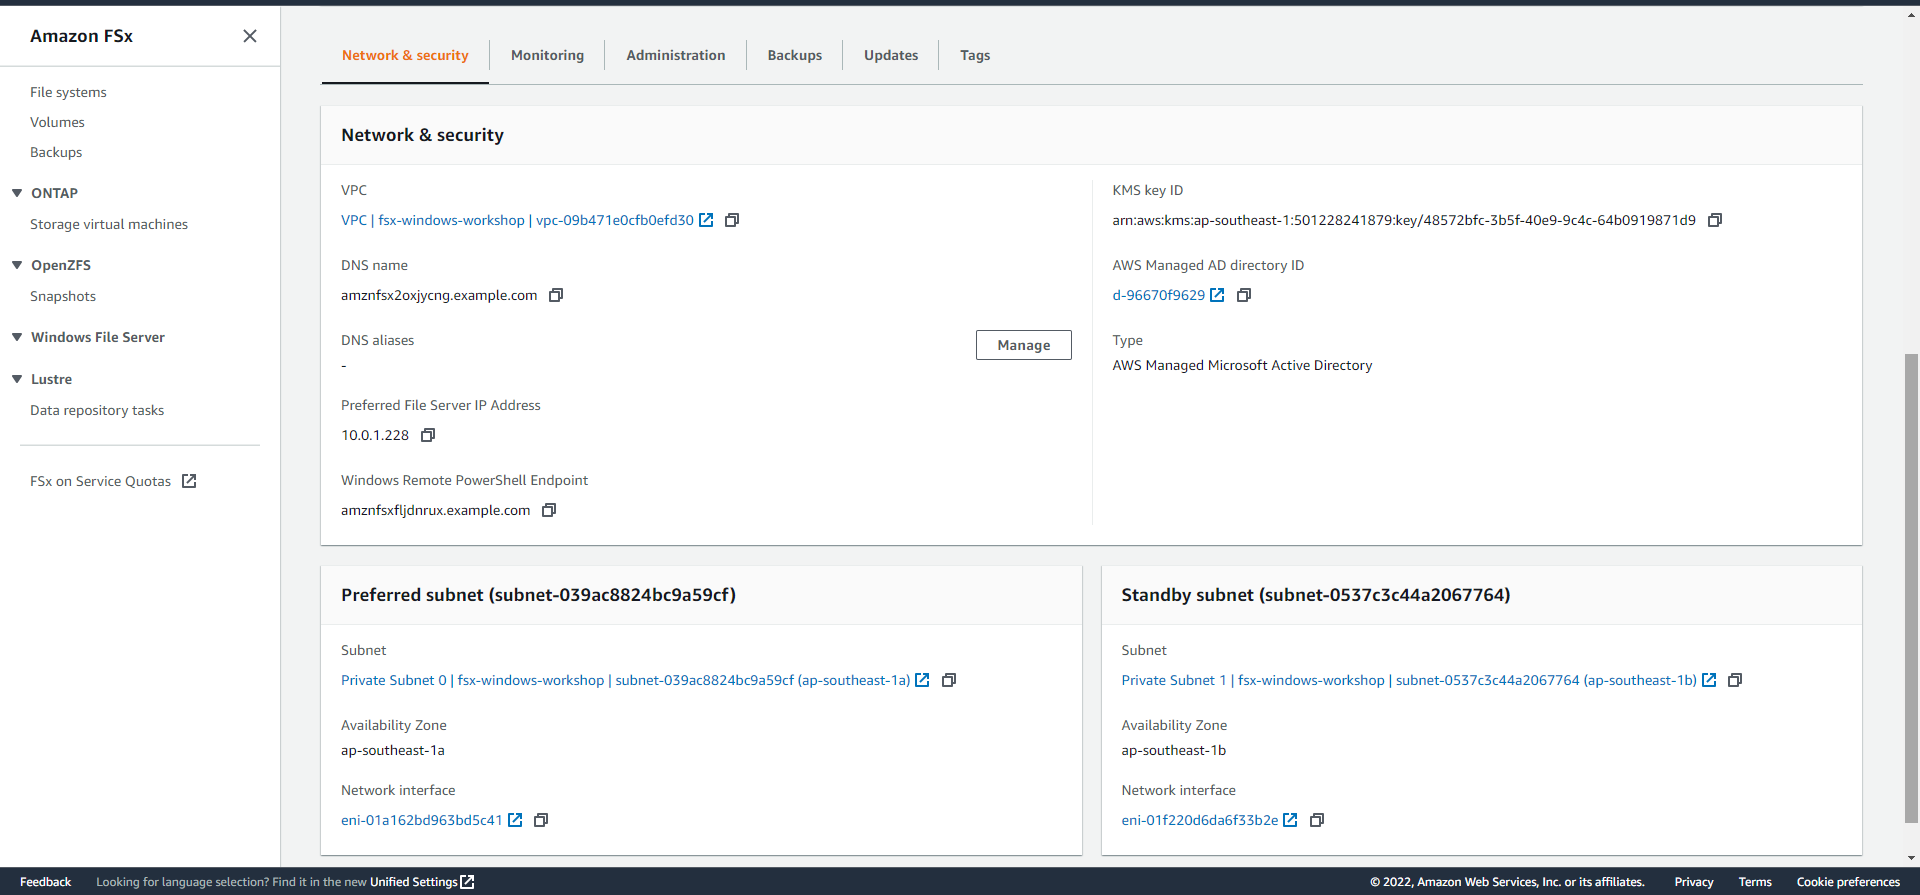This screenshot has height=895, width=1920.
Task: Copy the VPC ID to clipboard
Action: (732, 220)
